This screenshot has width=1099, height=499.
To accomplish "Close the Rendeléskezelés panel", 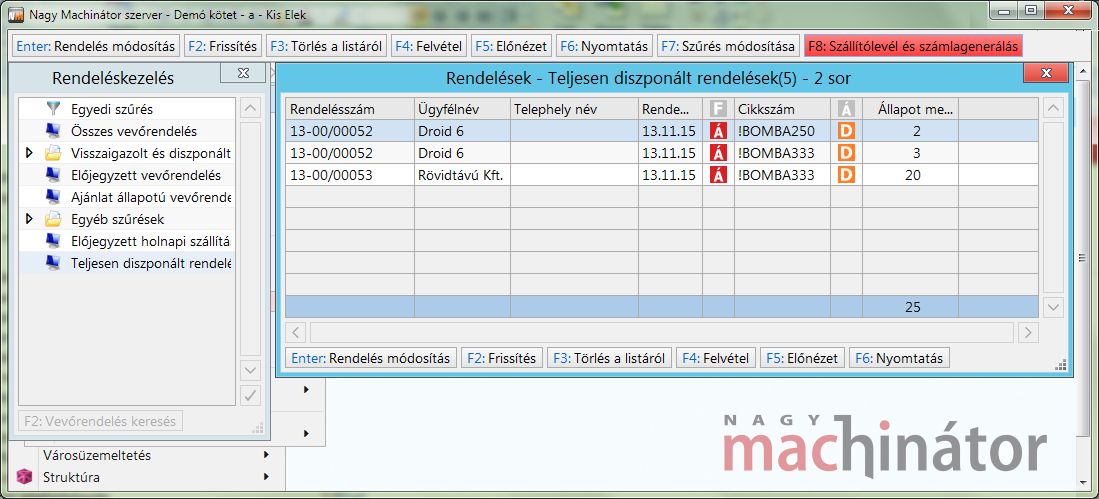I will click(244, 72).
